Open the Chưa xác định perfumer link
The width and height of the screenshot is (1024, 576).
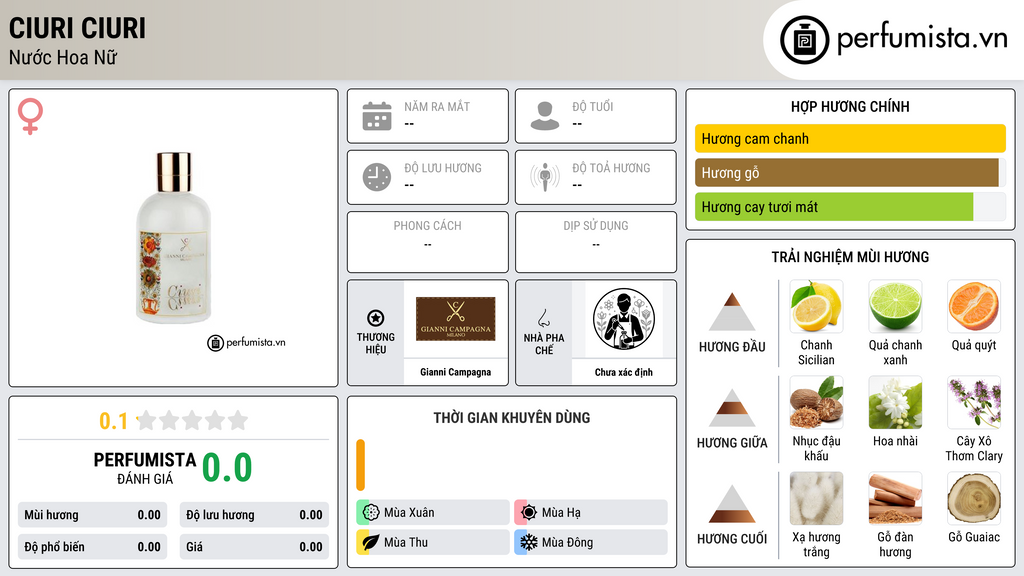(624, 372)
